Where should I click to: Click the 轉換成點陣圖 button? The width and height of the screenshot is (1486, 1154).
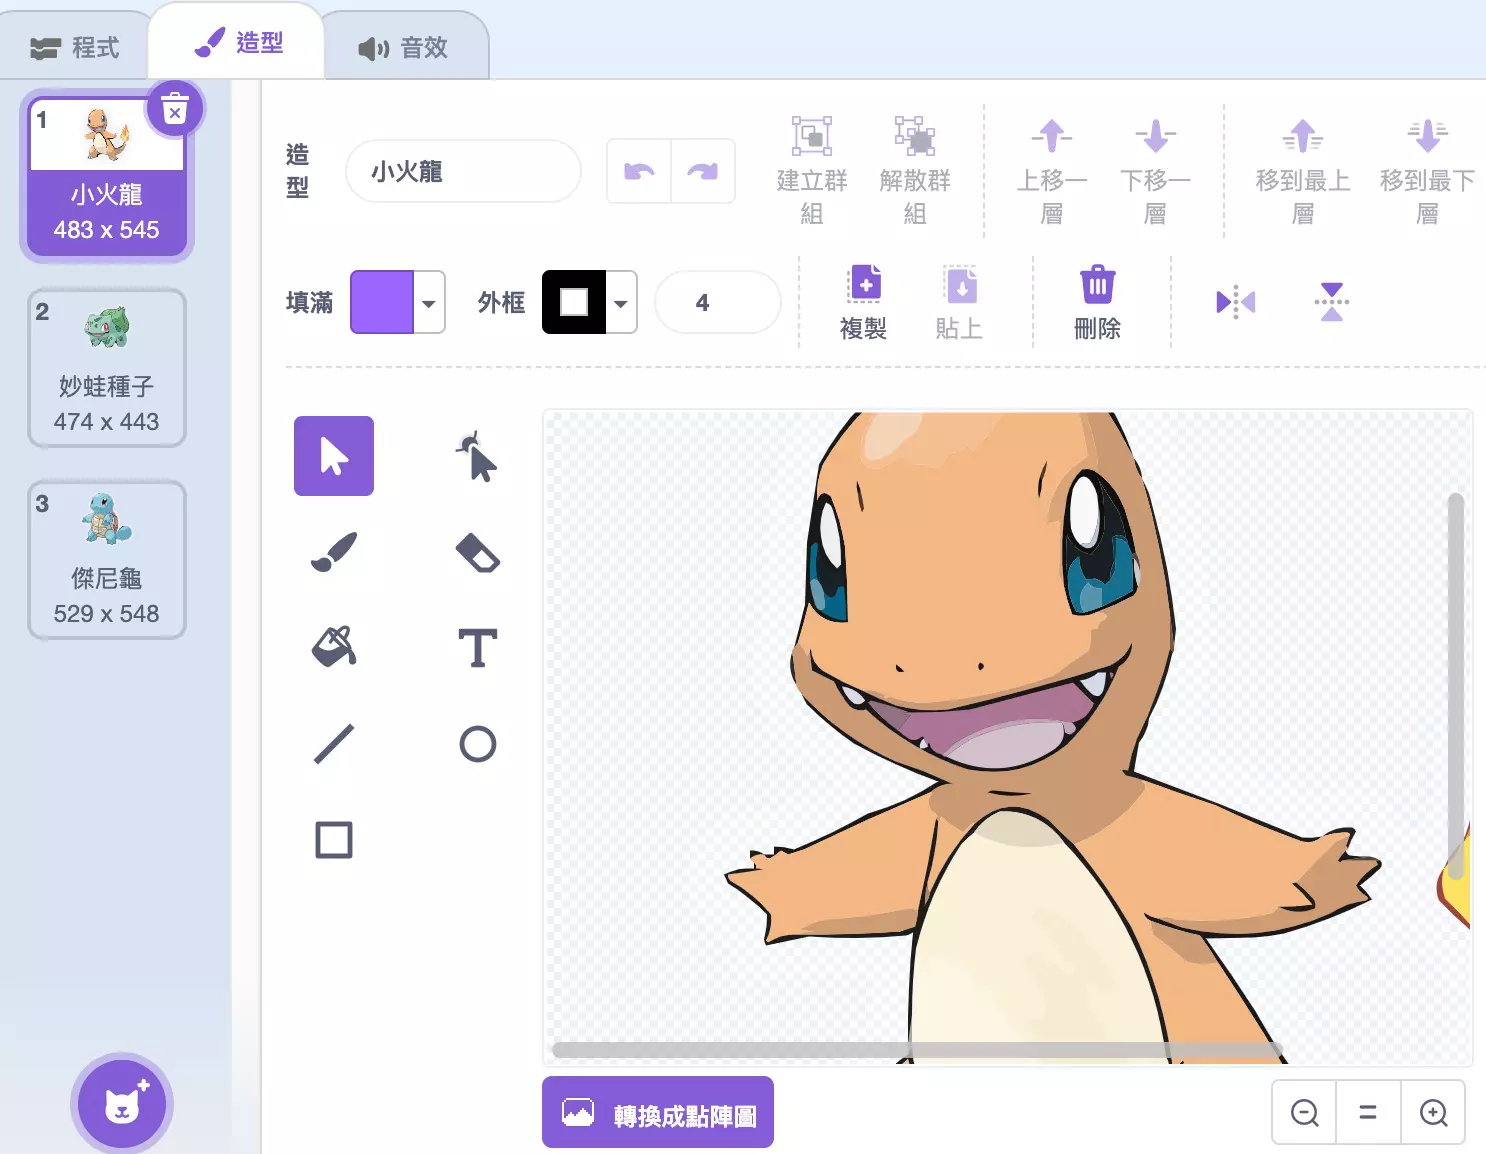click(x=658, y=1113)
